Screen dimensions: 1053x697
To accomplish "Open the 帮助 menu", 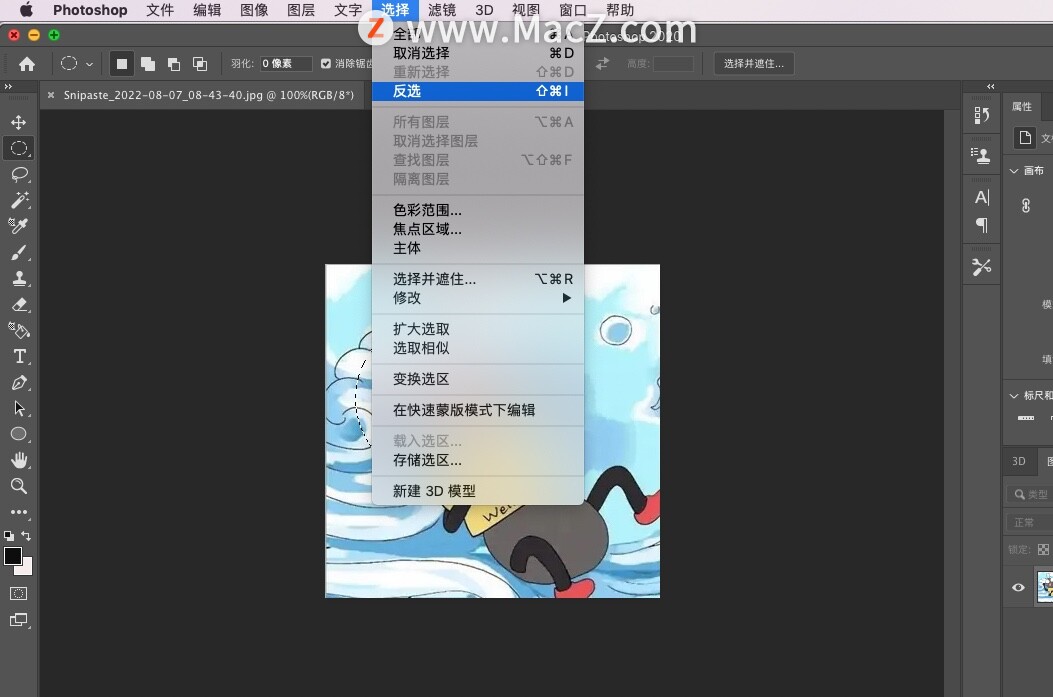I will tap(619, 10).
